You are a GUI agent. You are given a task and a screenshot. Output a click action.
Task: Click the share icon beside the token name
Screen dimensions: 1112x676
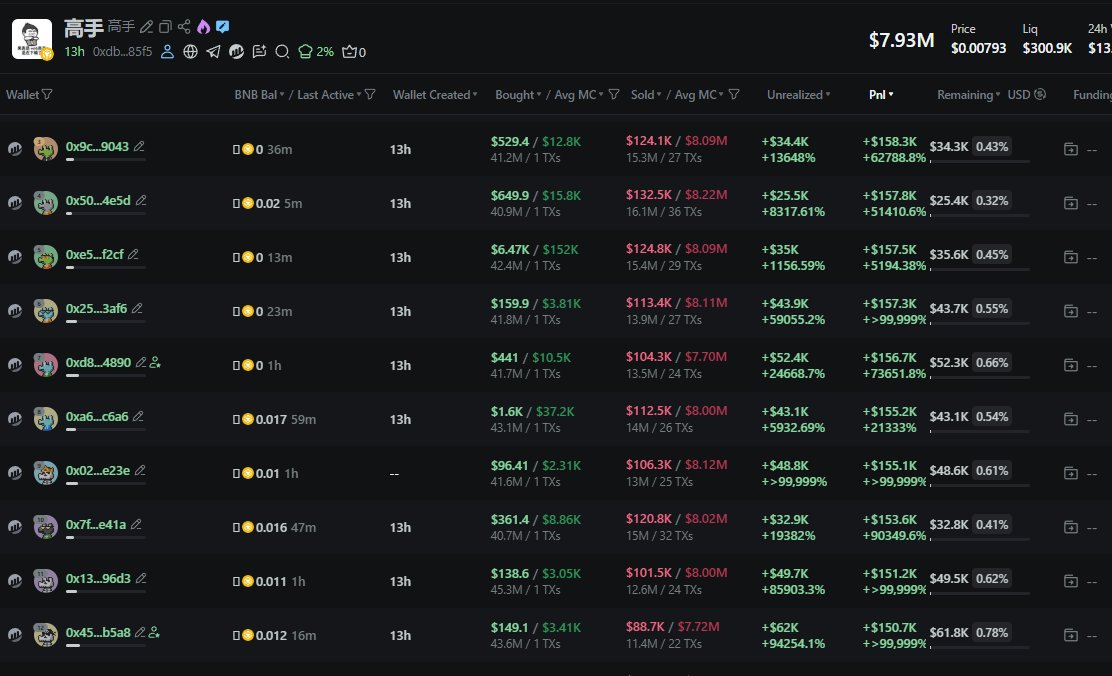click(183, 27)
